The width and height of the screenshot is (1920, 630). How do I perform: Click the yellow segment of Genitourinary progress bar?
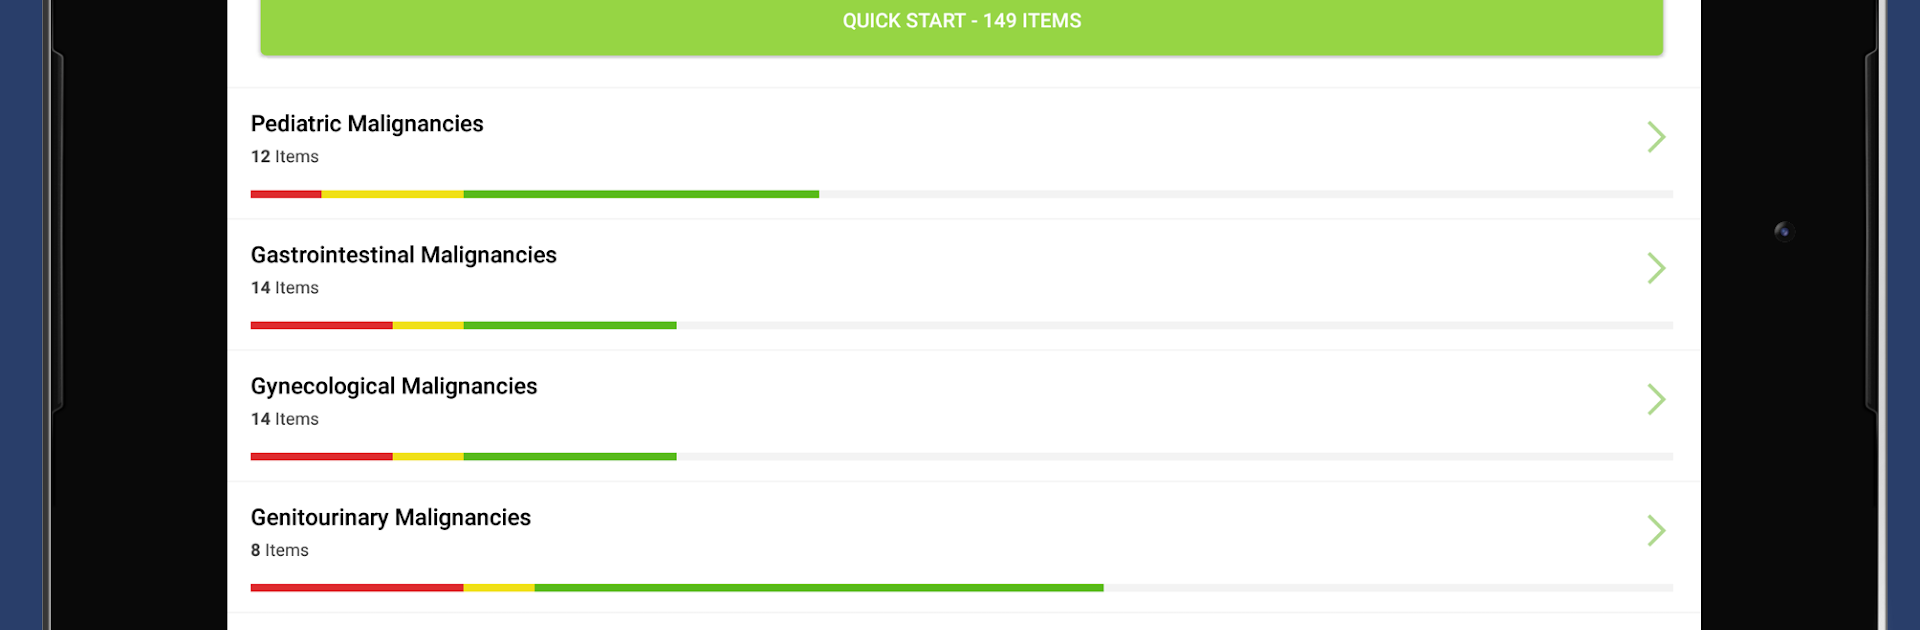[x=499, y=588]
